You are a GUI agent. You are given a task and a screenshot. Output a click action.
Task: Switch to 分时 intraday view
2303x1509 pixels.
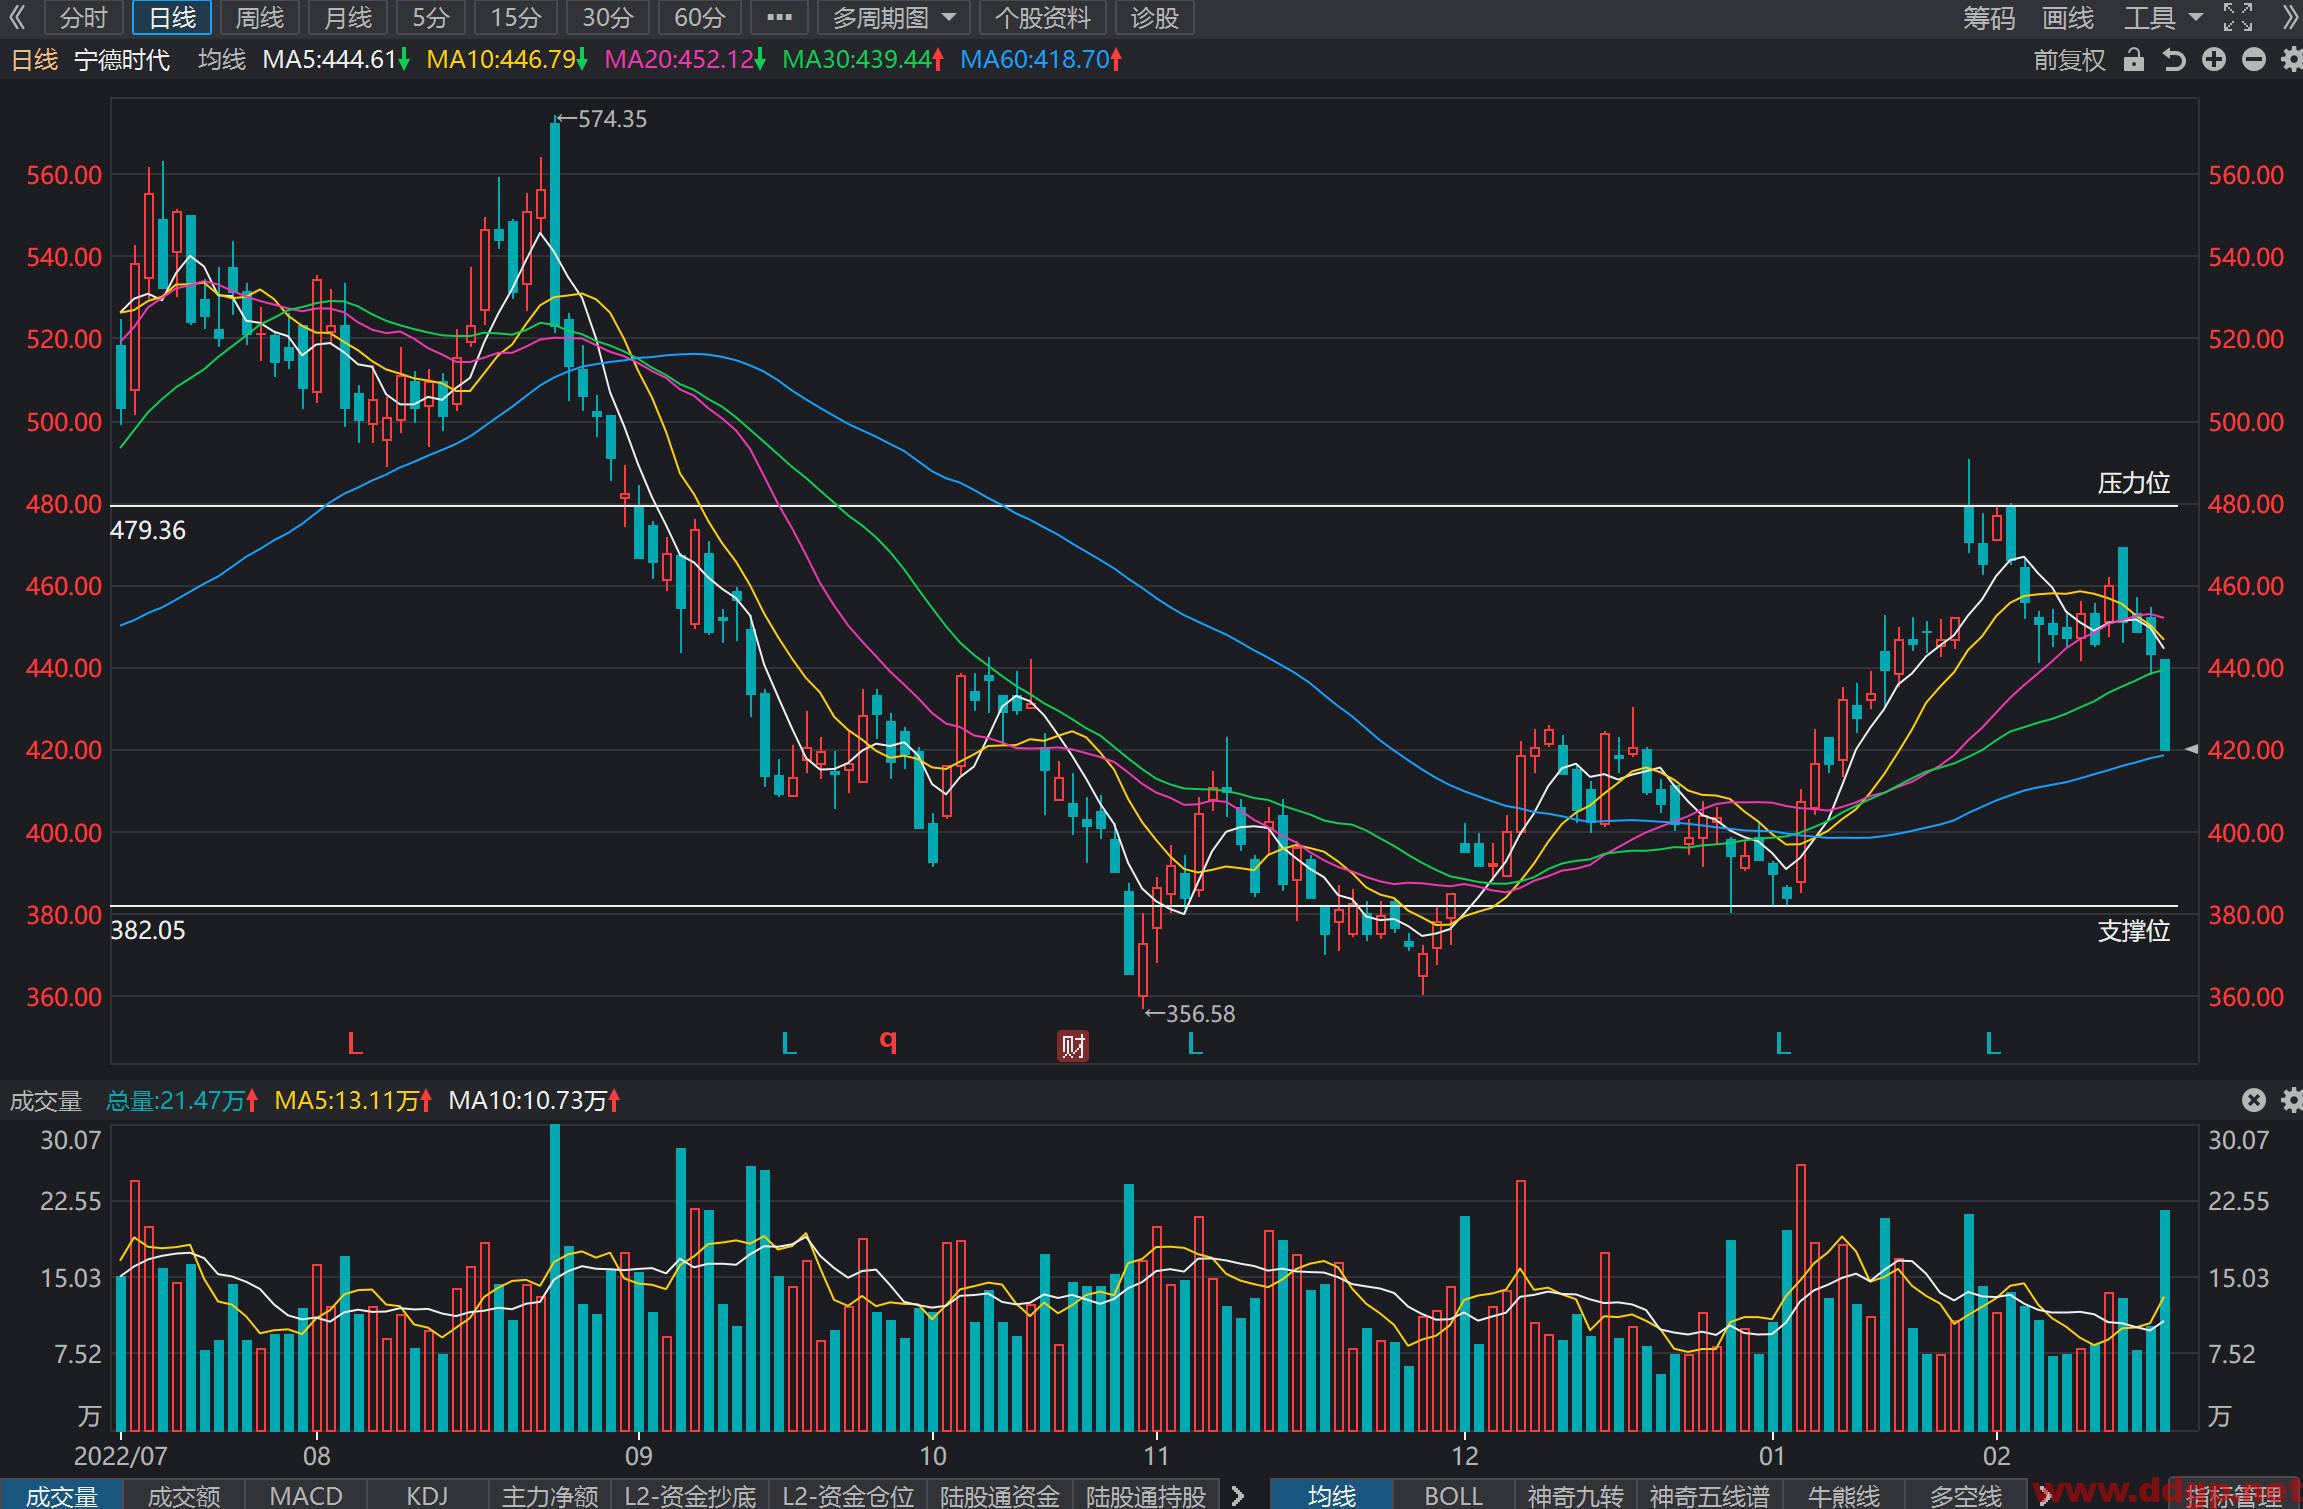pyautogui.click(x=83, y=18)
